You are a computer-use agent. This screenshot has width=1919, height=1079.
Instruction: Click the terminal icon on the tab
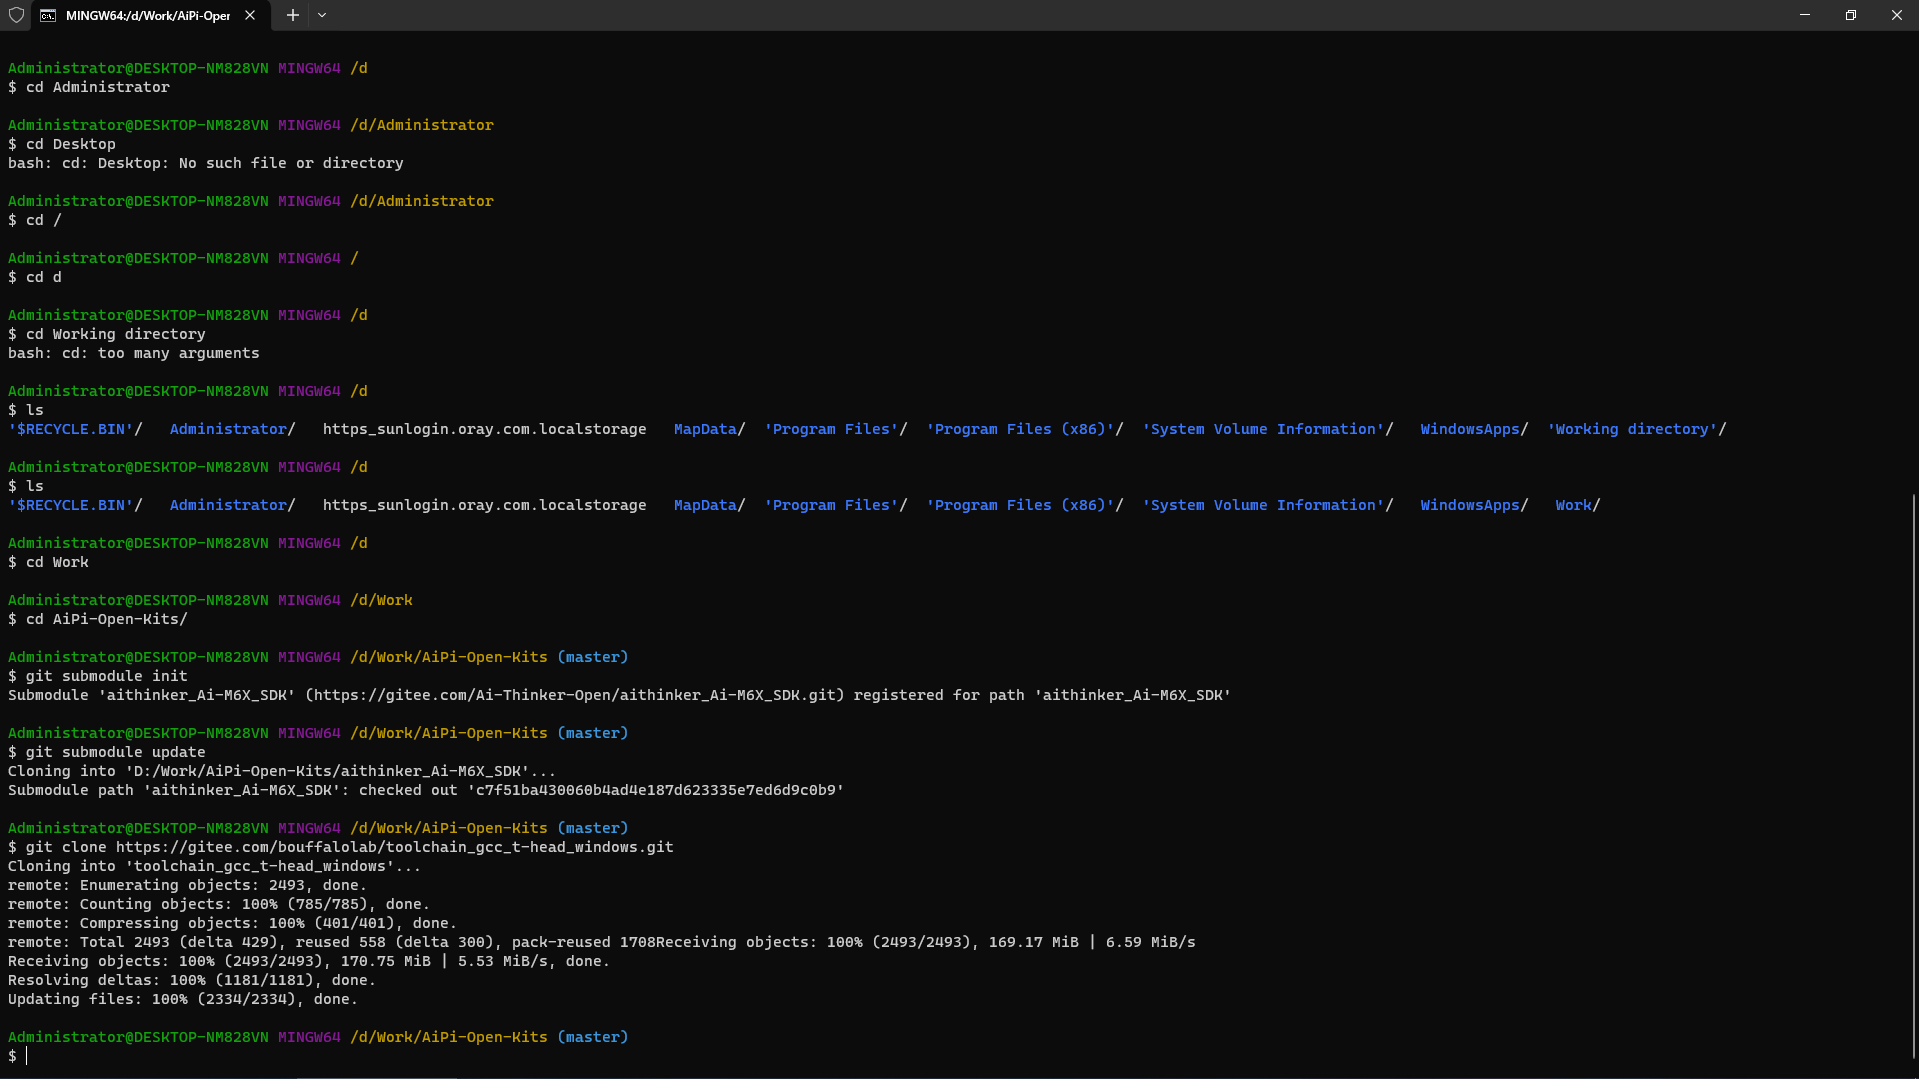point(47,15)
